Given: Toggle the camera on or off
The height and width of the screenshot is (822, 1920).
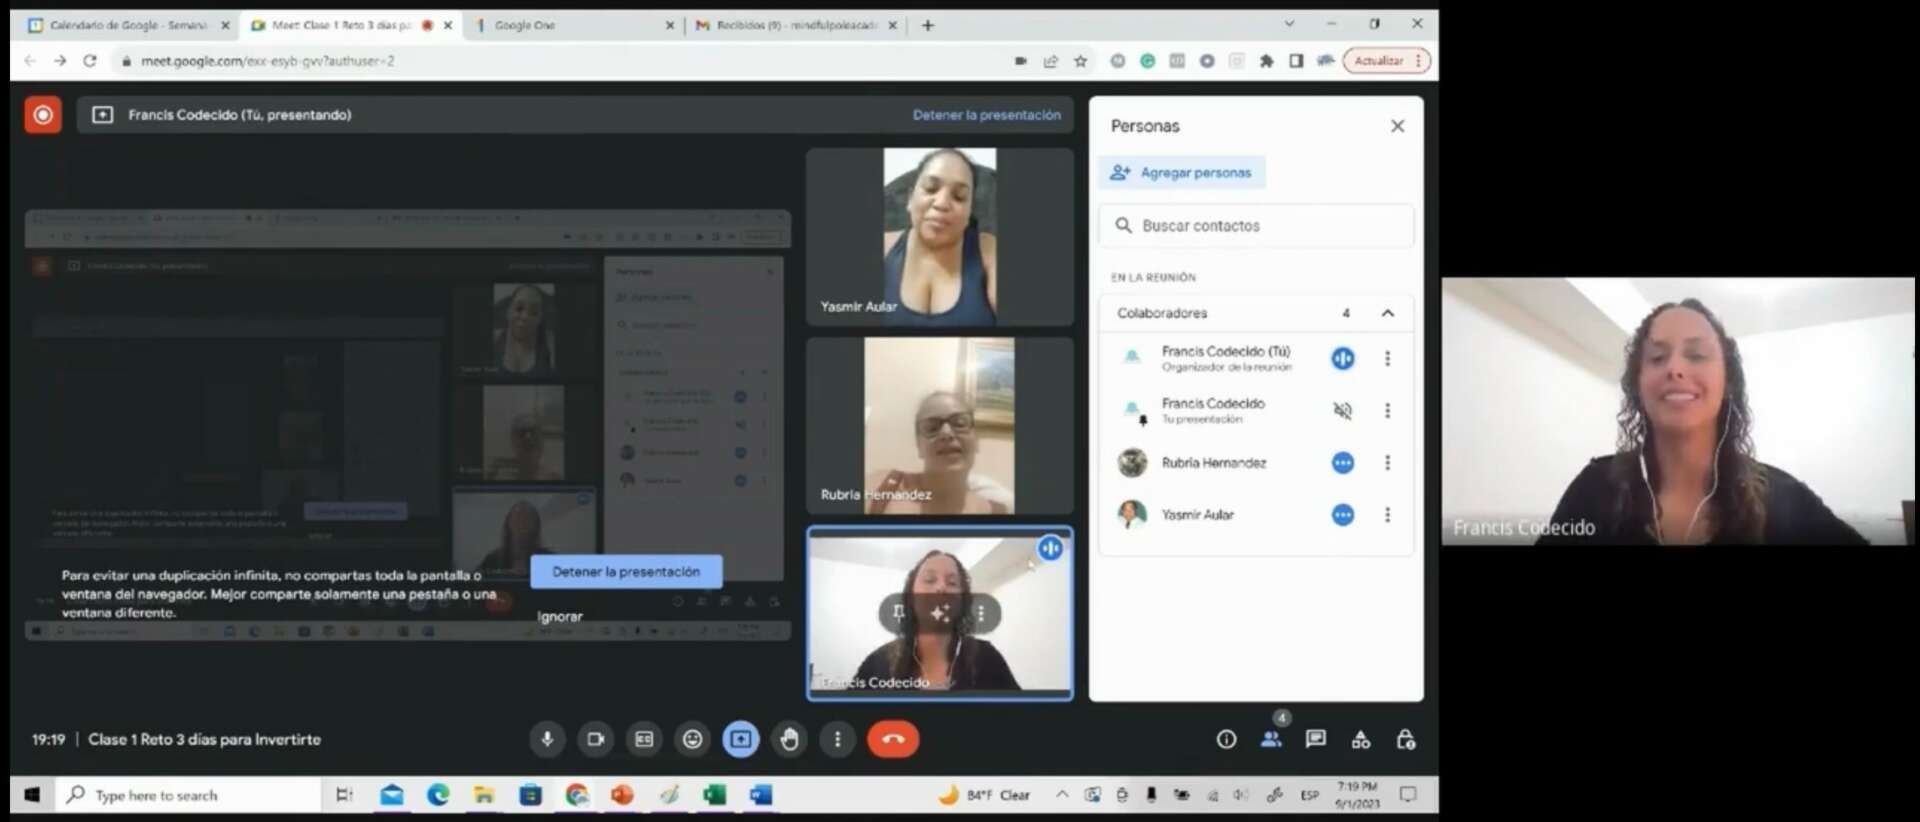Looking at the screenshot, I should pos(595,739).
